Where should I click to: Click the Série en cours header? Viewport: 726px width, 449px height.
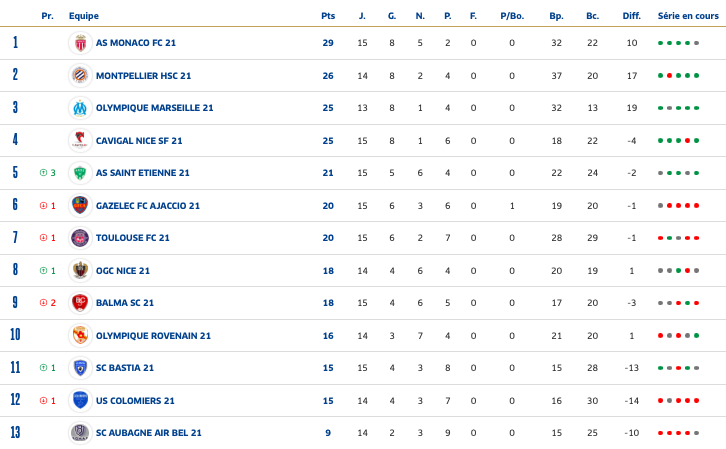pos(687,16)
